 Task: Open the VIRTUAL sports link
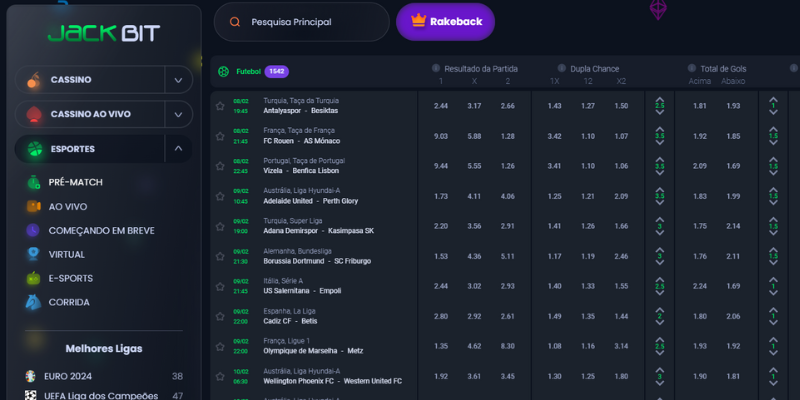(x=66, y=254)
